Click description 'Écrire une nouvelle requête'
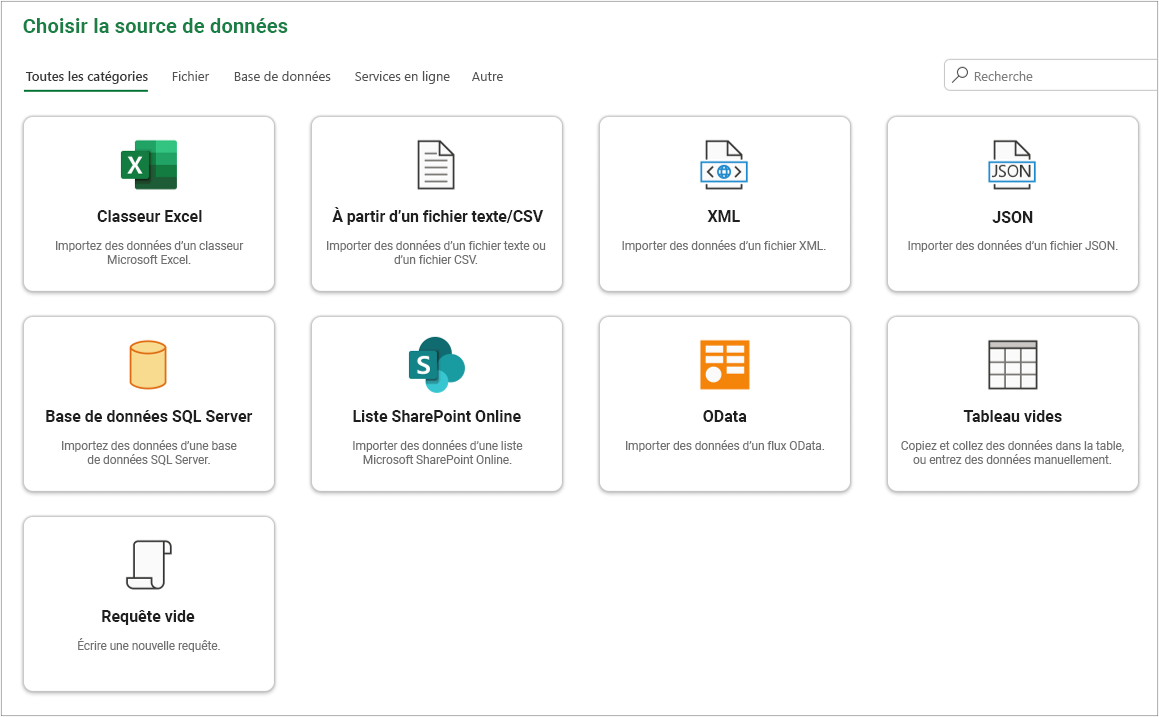1159x717 pixels. [x=149, y=645]
